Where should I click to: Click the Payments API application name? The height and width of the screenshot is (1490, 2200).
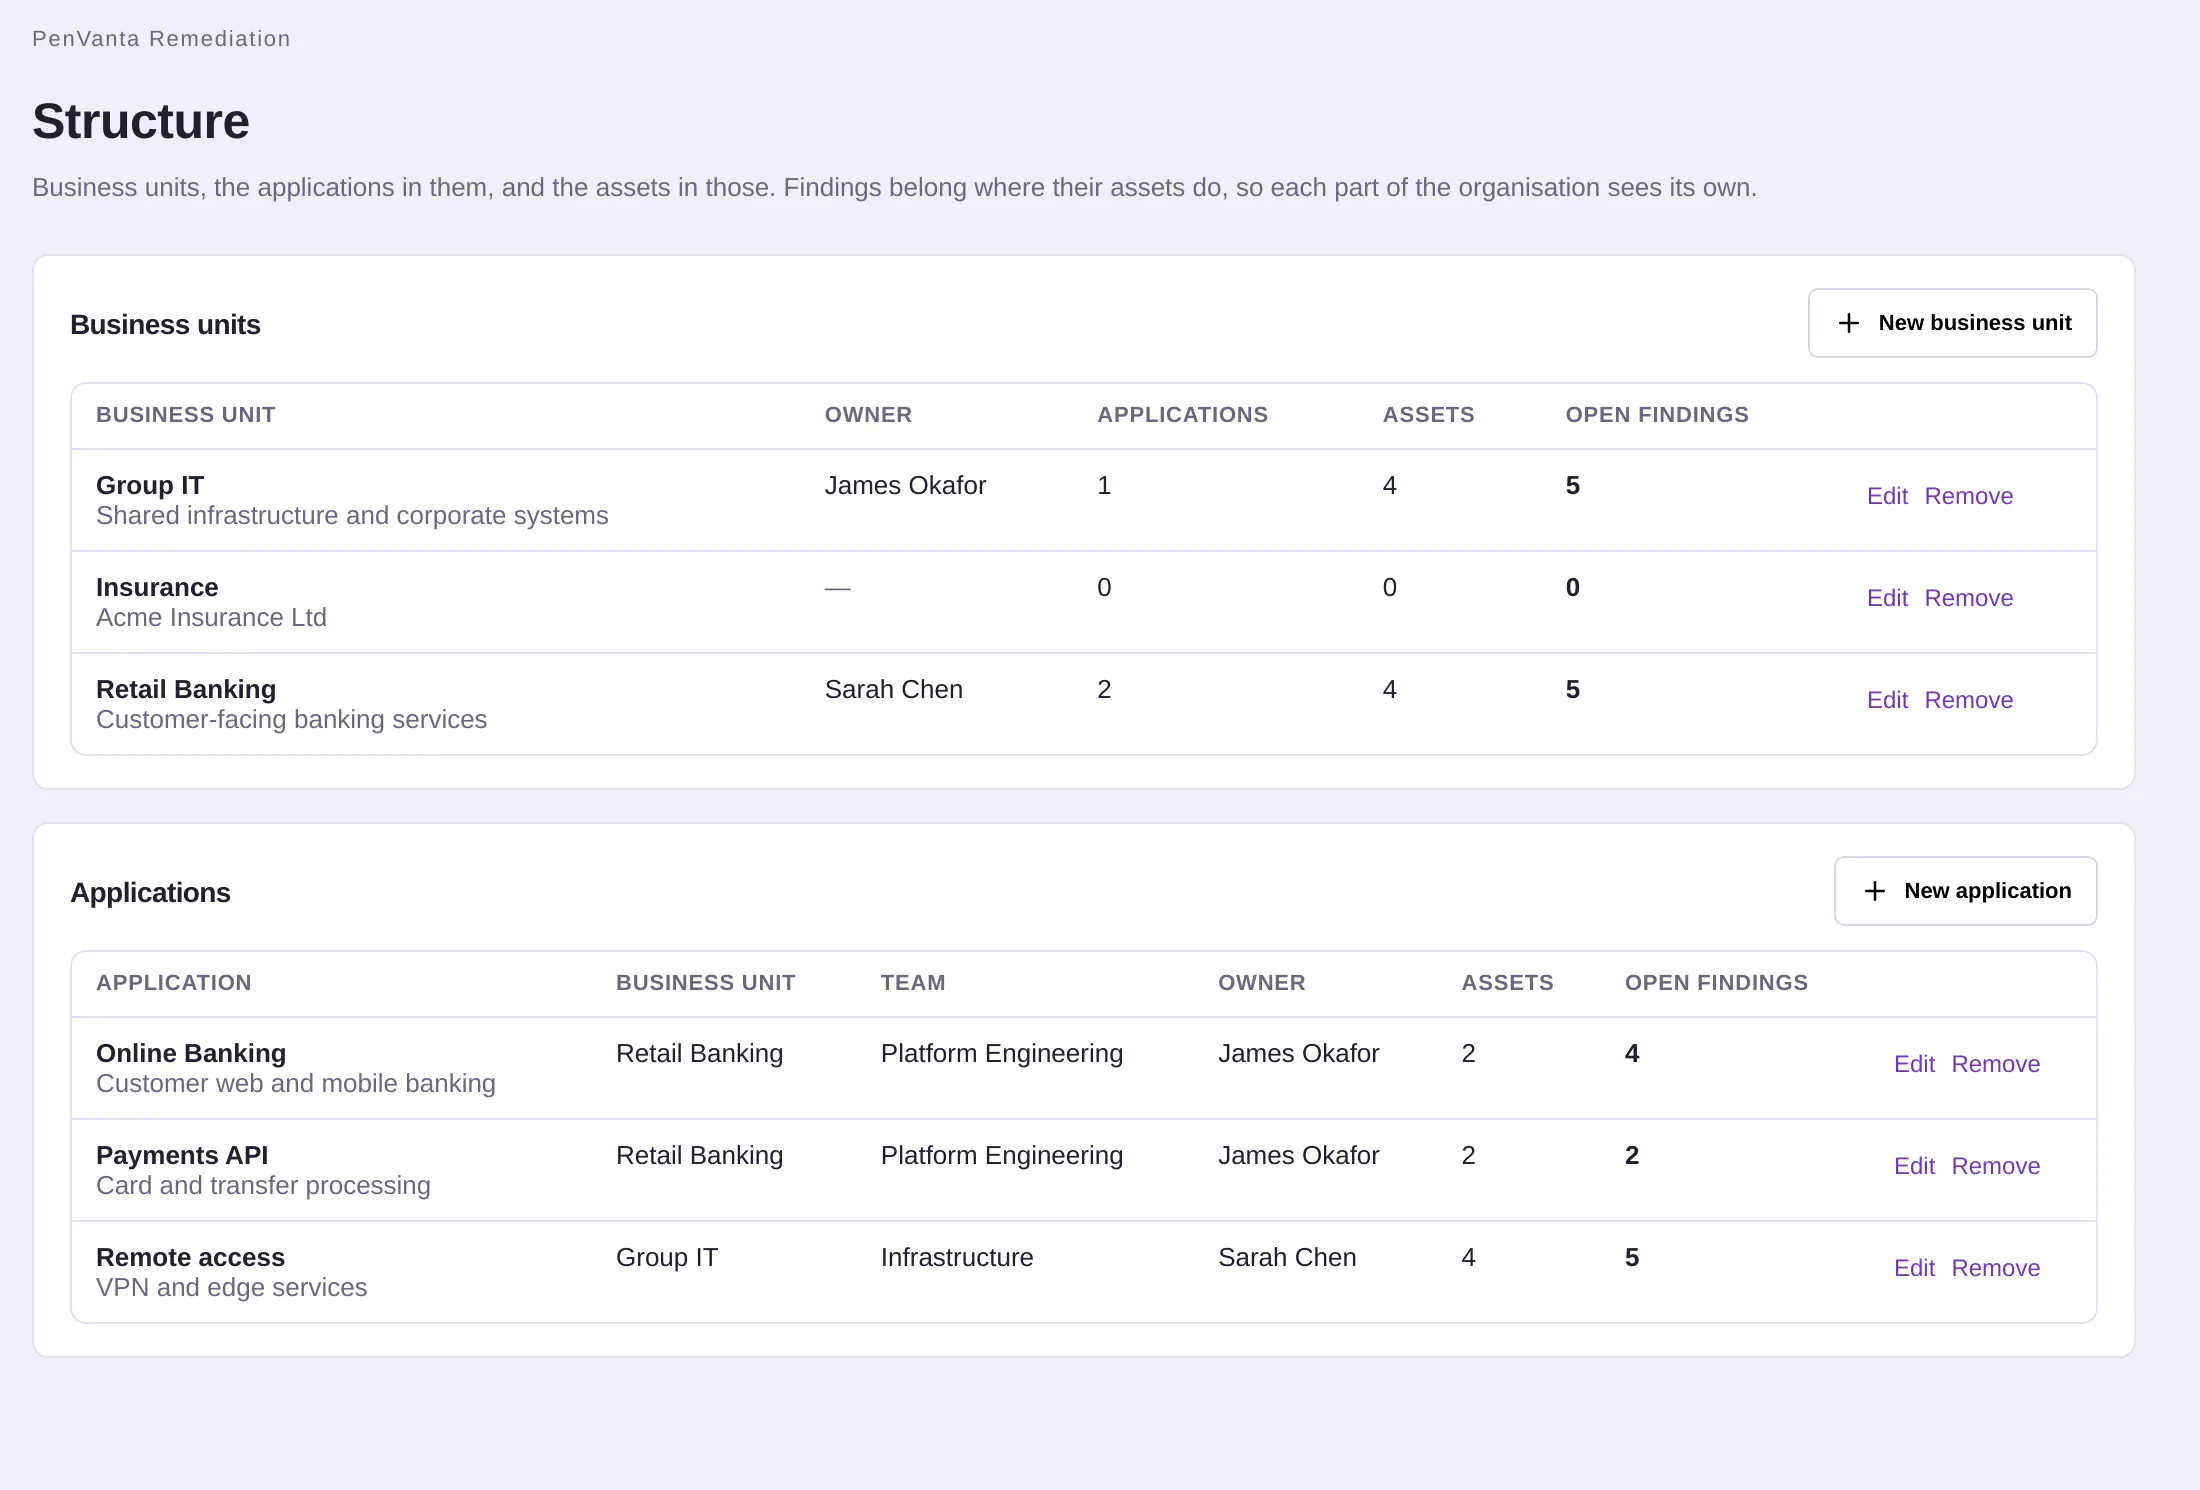tap(182, 1155)
